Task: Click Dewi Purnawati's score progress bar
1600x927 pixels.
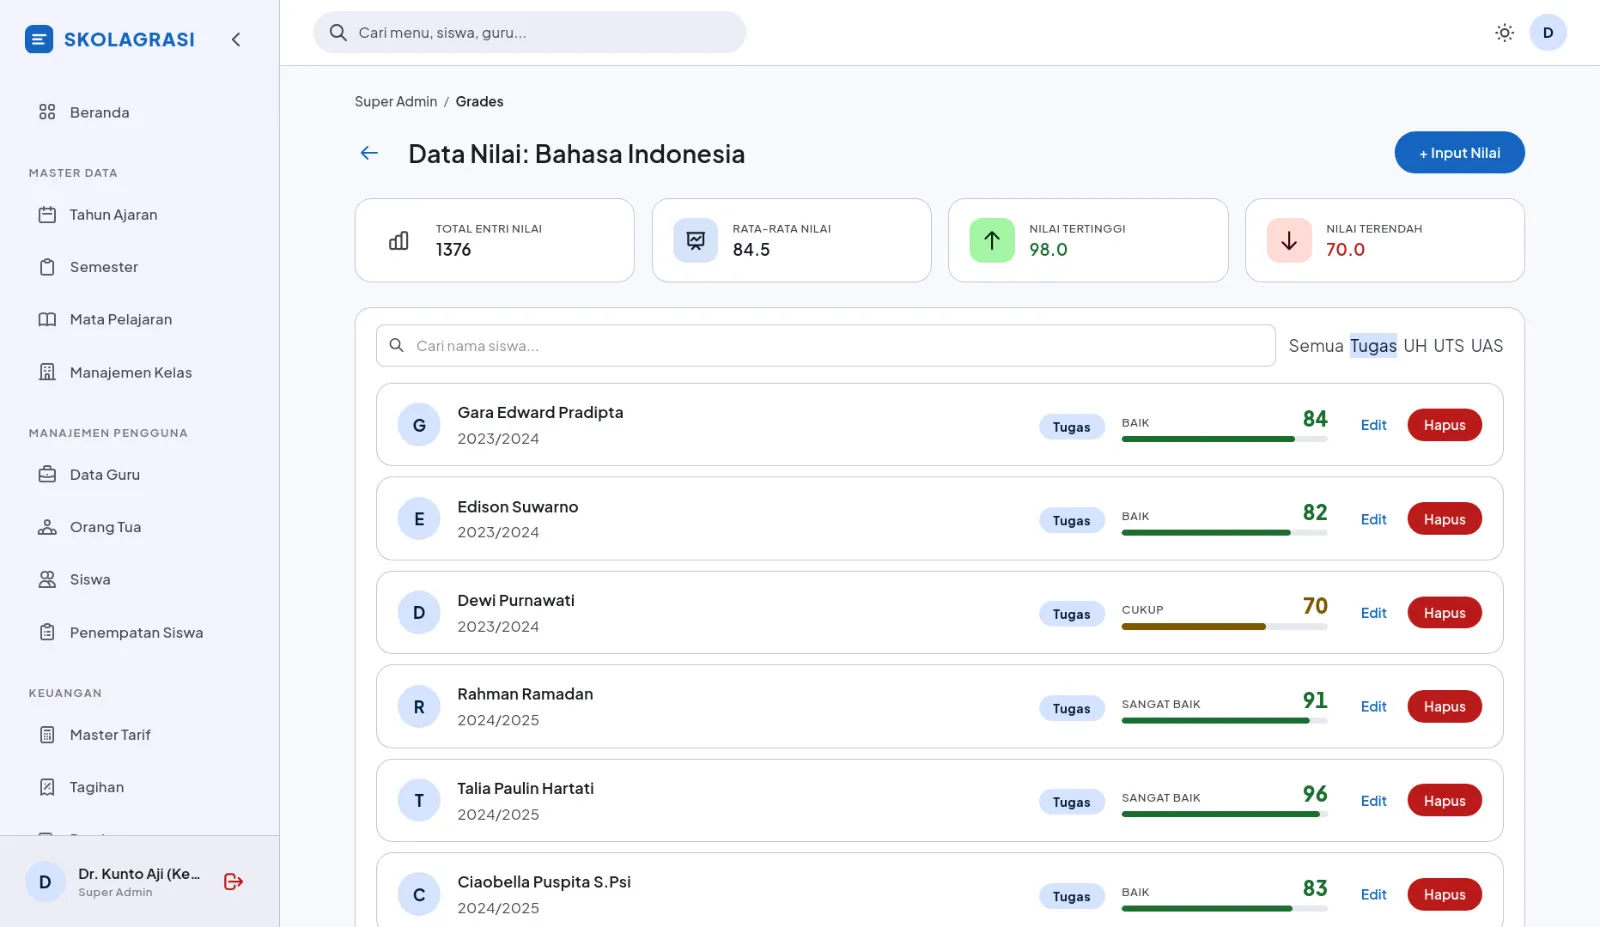Action: click(x=1224, y=627)
